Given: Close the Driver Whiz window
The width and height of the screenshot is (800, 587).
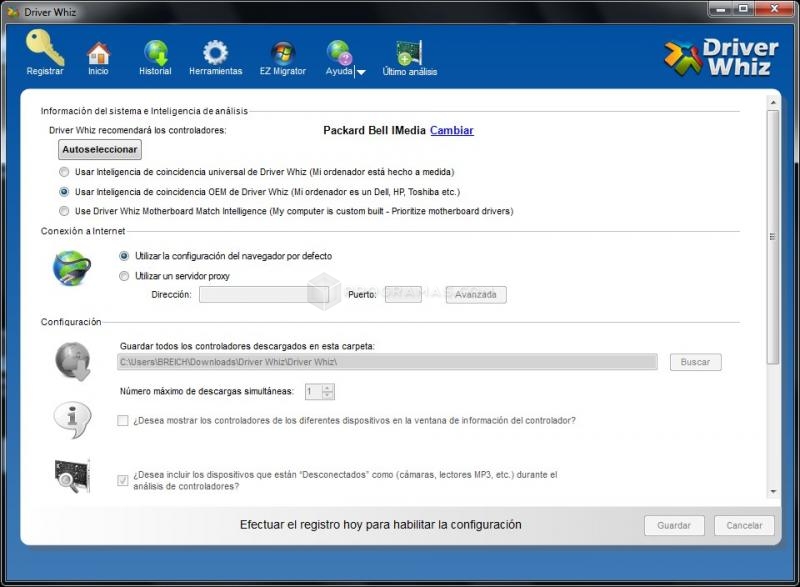Looking at the screenshot, I should [774, 9].
